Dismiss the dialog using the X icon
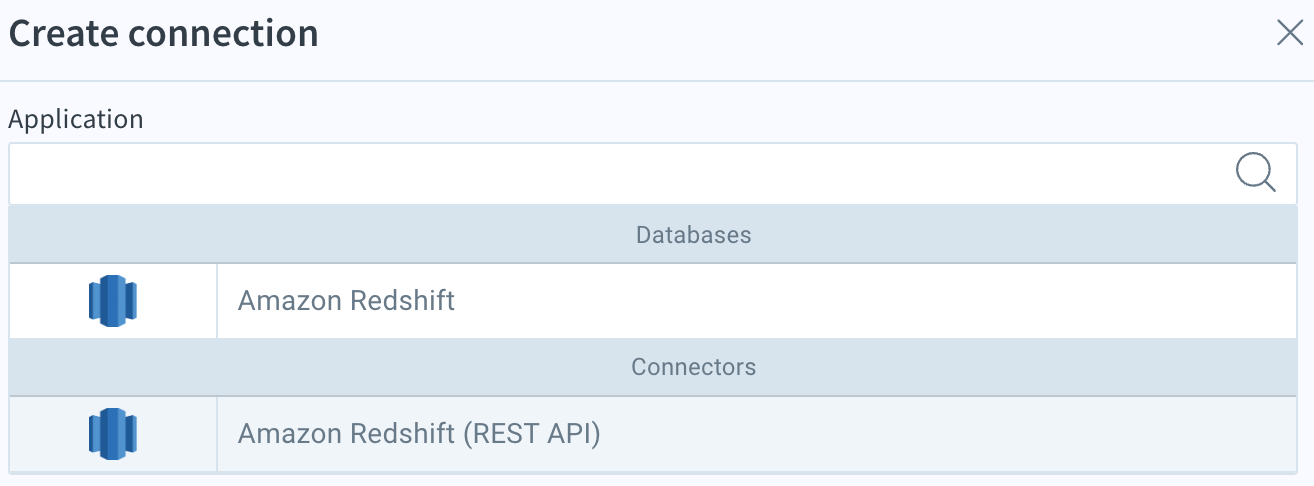Viewport: 1314px width, 486px height. pyautogui.click(x=1289, y=33)
